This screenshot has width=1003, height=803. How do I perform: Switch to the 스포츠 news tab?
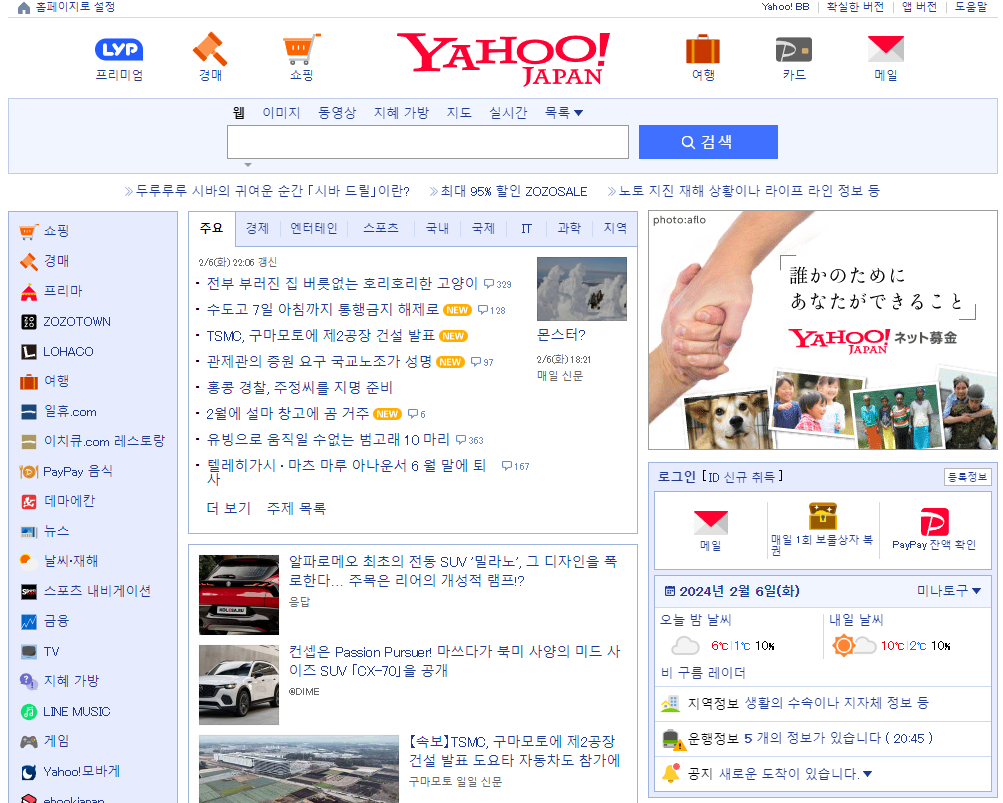point(381,228)
